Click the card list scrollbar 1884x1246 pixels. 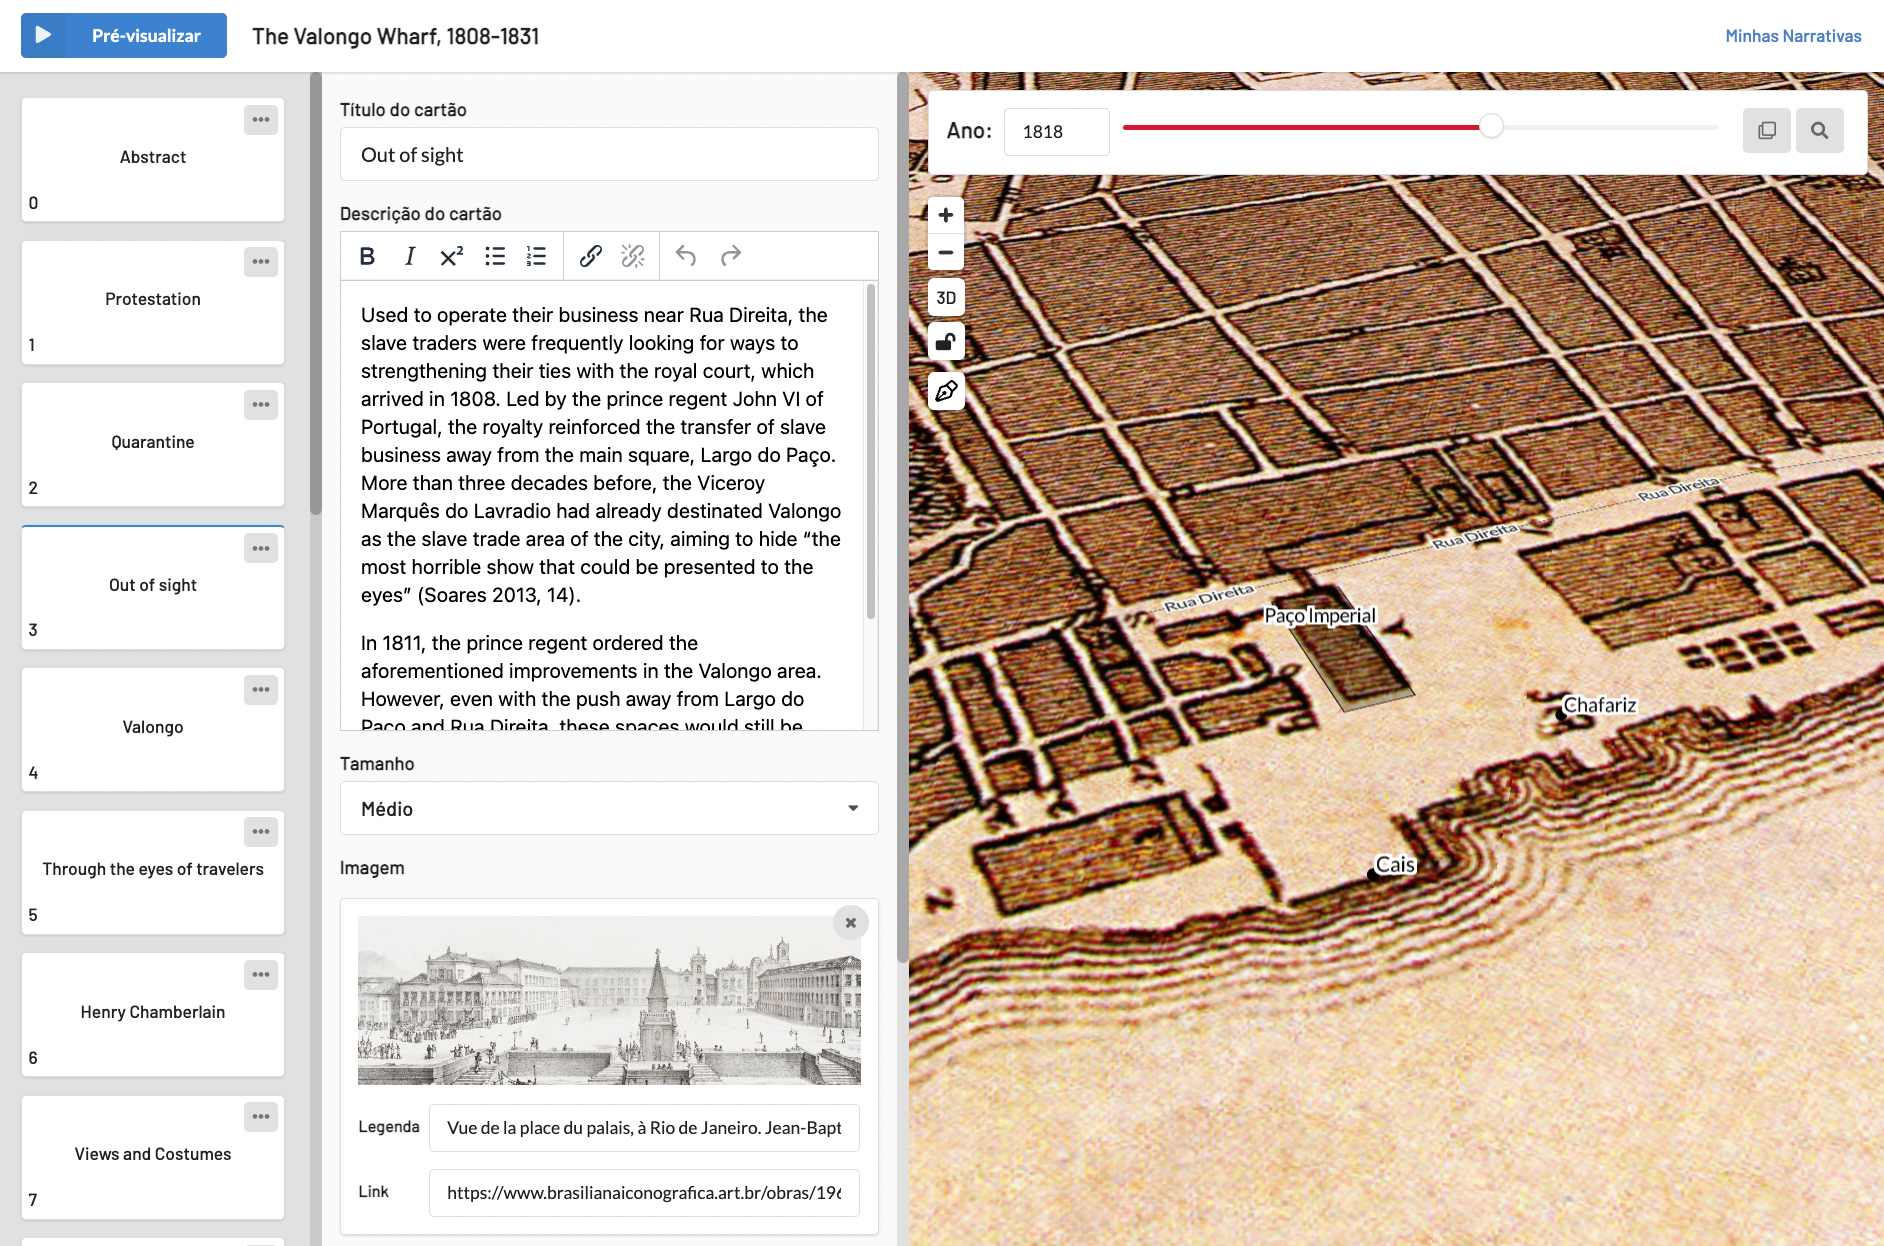click(x=316, y=294)
